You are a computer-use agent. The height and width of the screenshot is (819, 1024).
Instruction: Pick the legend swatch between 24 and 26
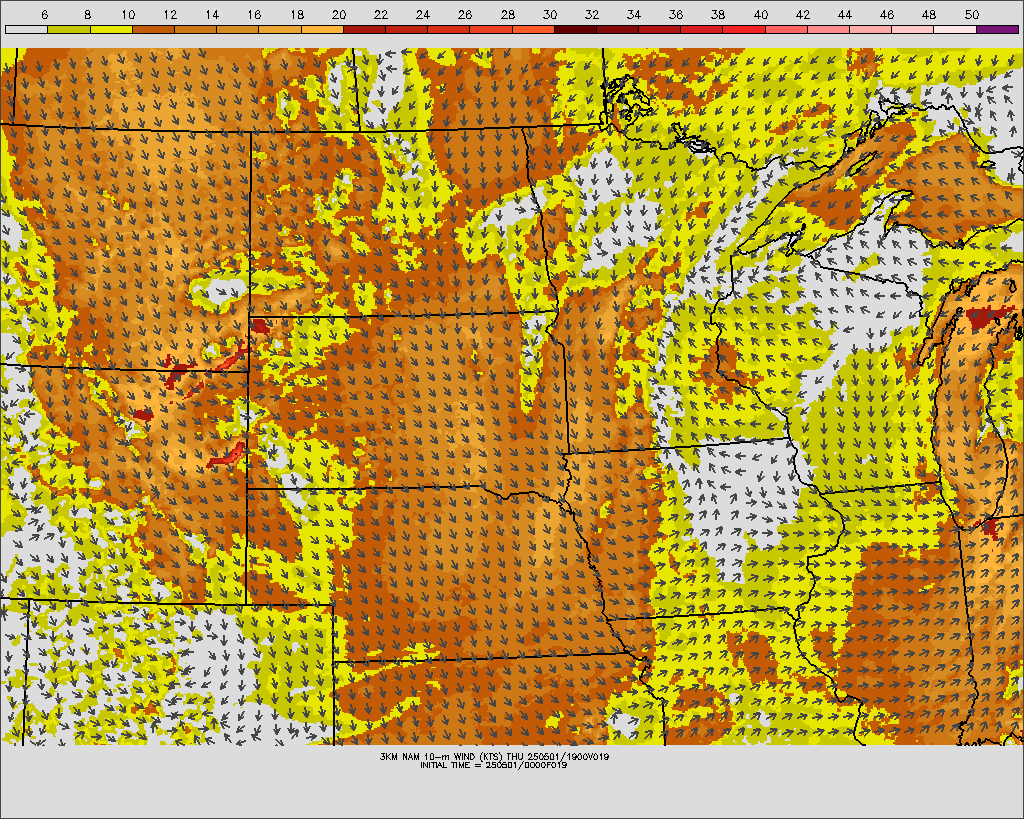[449, 29]
